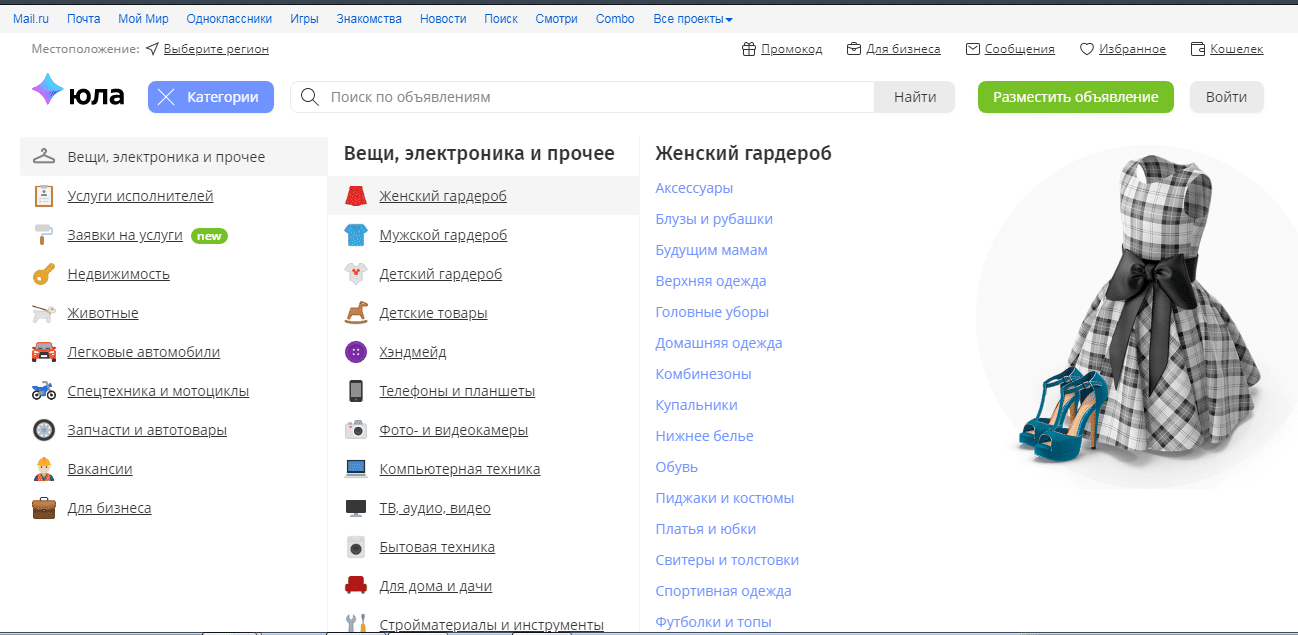Open the Блузы и рубашки link

point(714,219)
